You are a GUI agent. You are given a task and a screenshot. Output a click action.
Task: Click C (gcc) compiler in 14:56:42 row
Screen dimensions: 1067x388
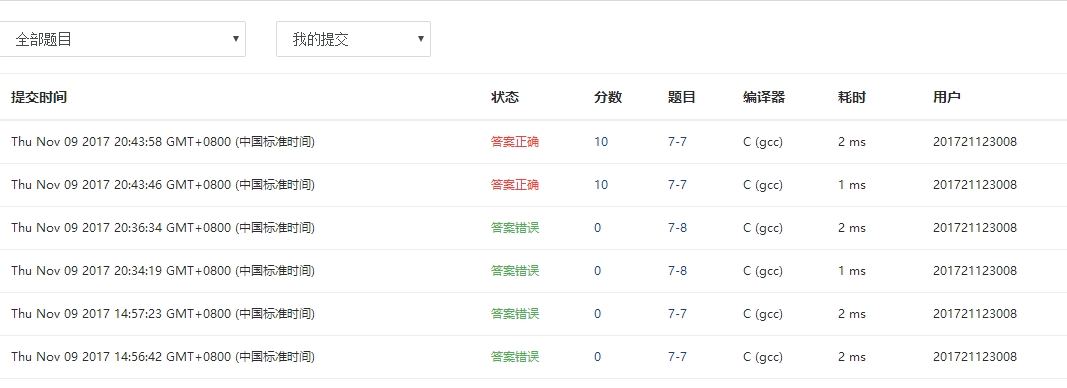pyautogui.click(x=763, y=357)
